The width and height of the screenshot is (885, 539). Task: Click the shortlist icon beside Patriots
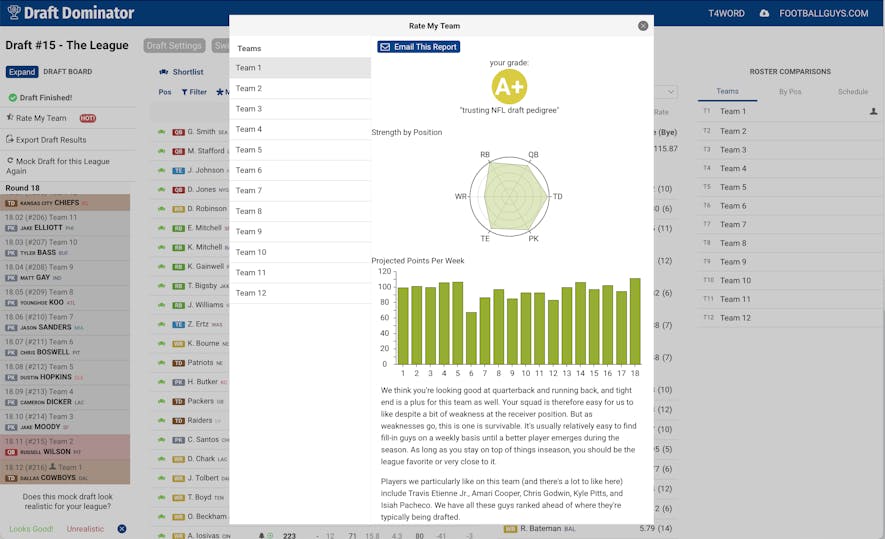click(161, 362)
